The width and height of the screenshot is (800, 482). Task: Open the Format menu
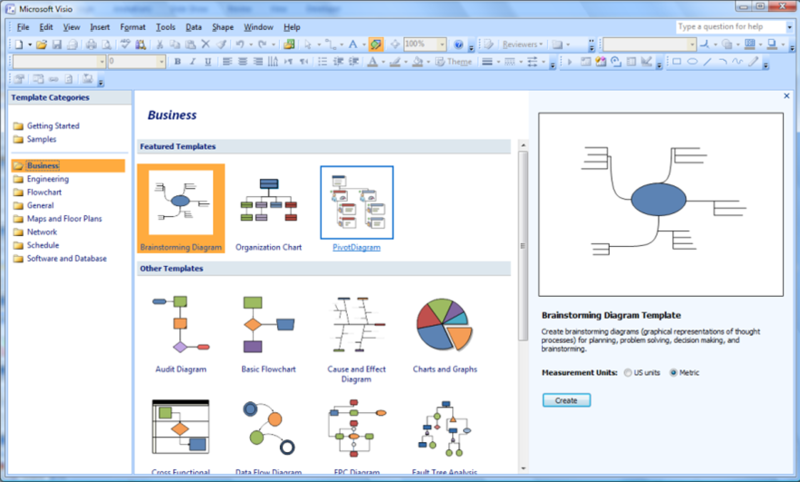[x=133, y=27]
